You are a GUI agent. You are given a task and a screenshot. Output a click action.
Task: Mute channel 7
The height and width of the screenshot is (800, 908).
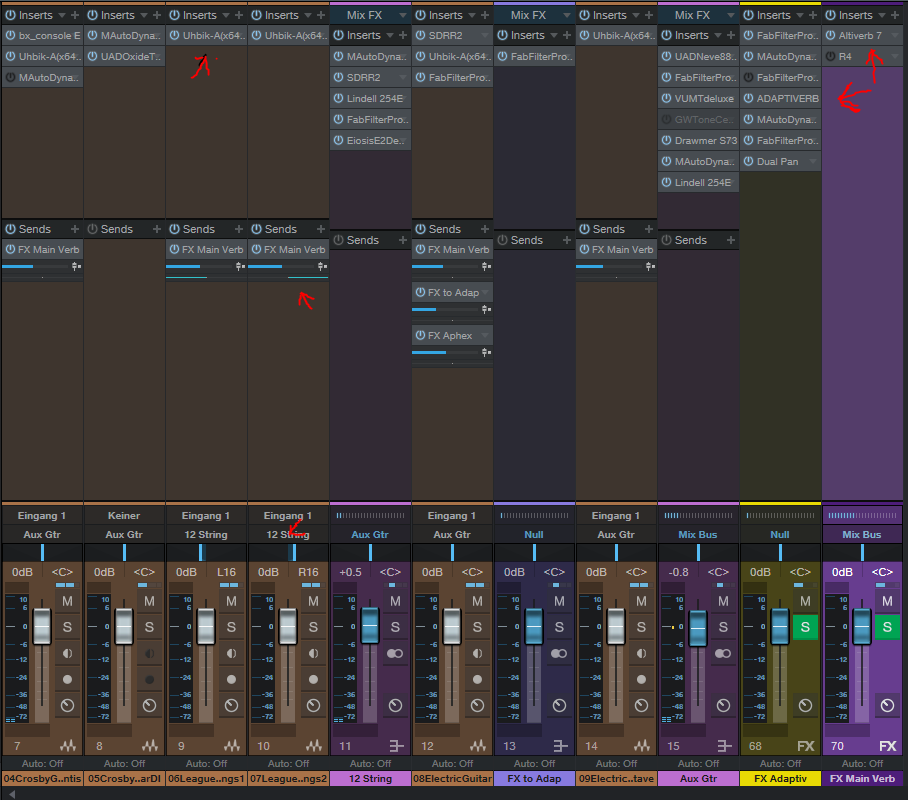67,601
